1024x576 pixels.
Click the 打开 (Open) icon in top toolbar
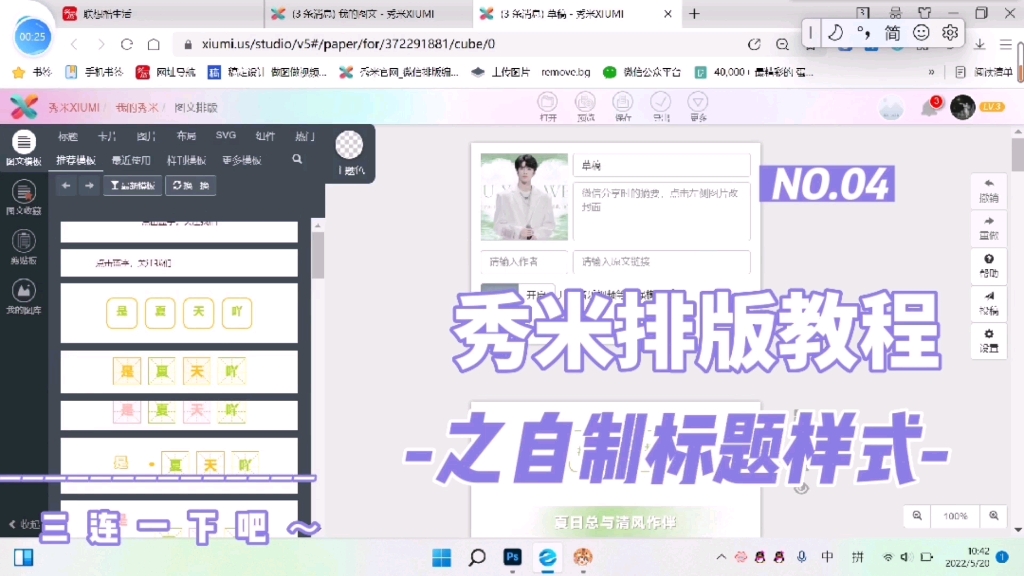(548, 105)
